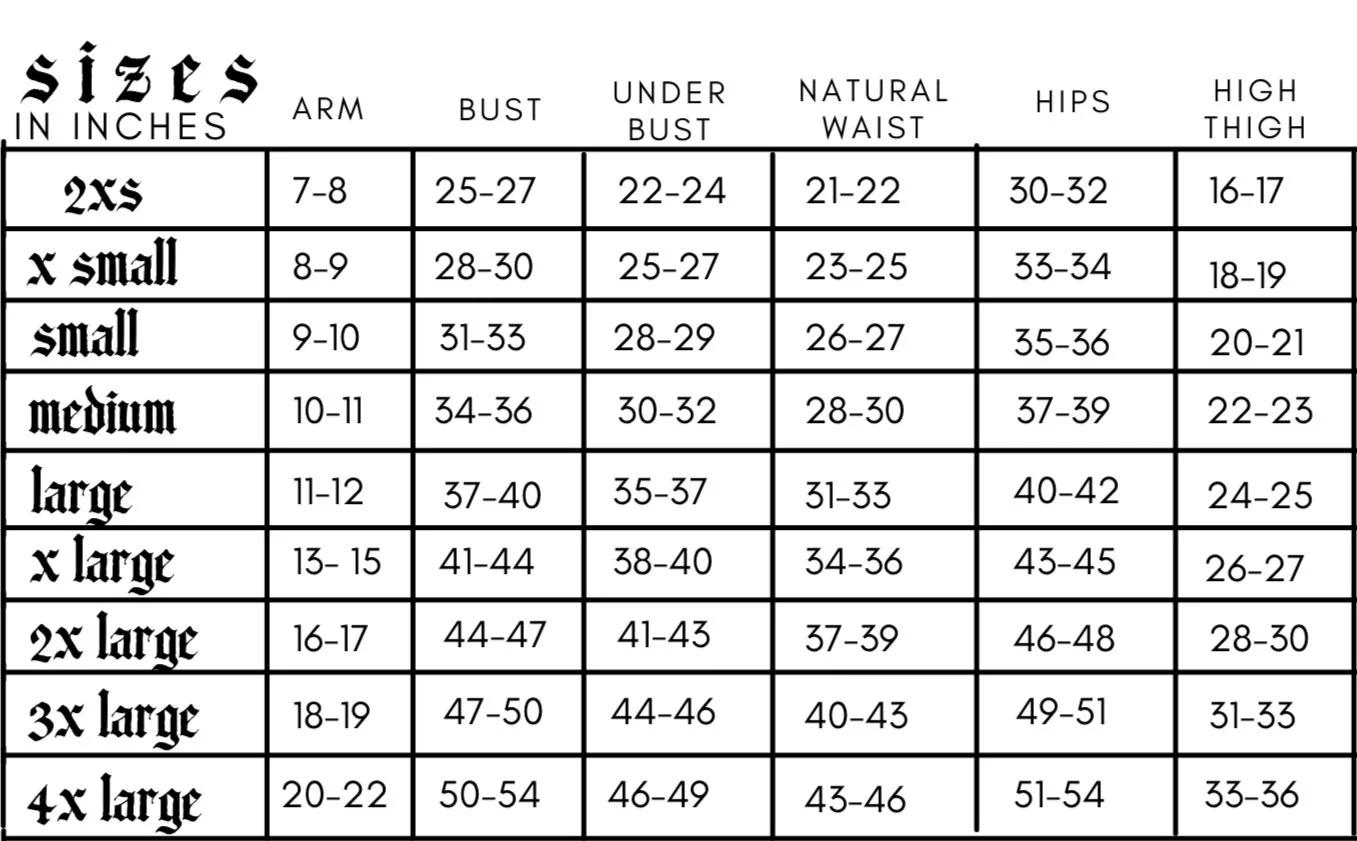Click the 'Sizes in inches' title
Image resolution: width=1357 pixels, height=841 pixels.
[137, 93]
